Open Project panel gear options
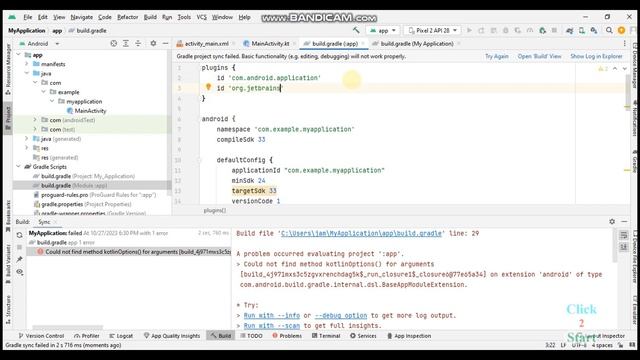The height and width of the screenshot is (360, 640). [x=153, y=43]
